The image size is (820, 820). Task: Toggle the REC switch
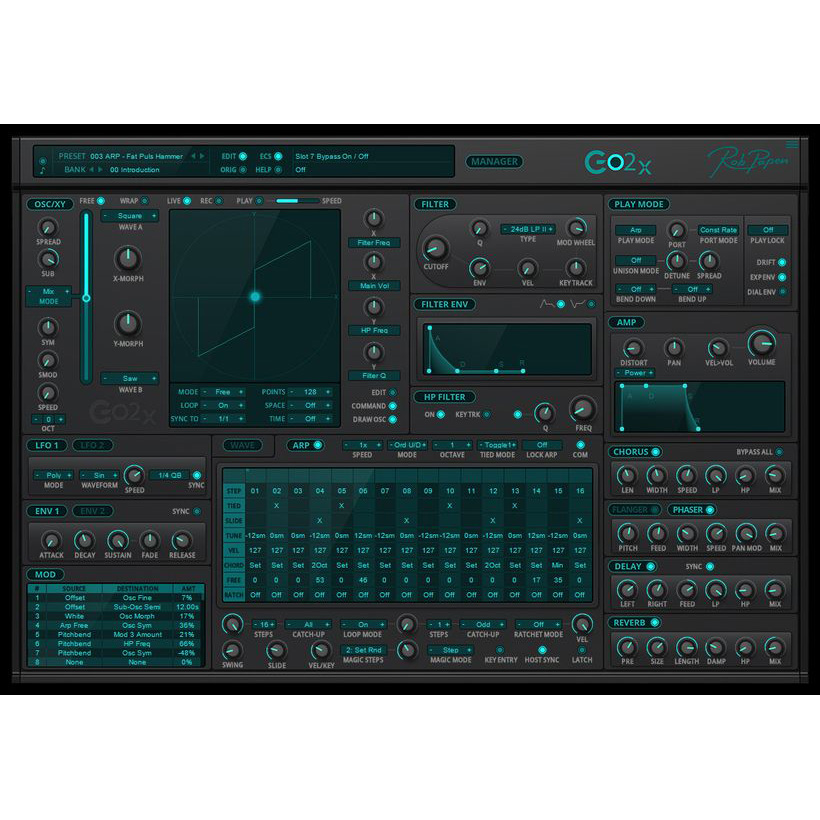tap(219, 201)
